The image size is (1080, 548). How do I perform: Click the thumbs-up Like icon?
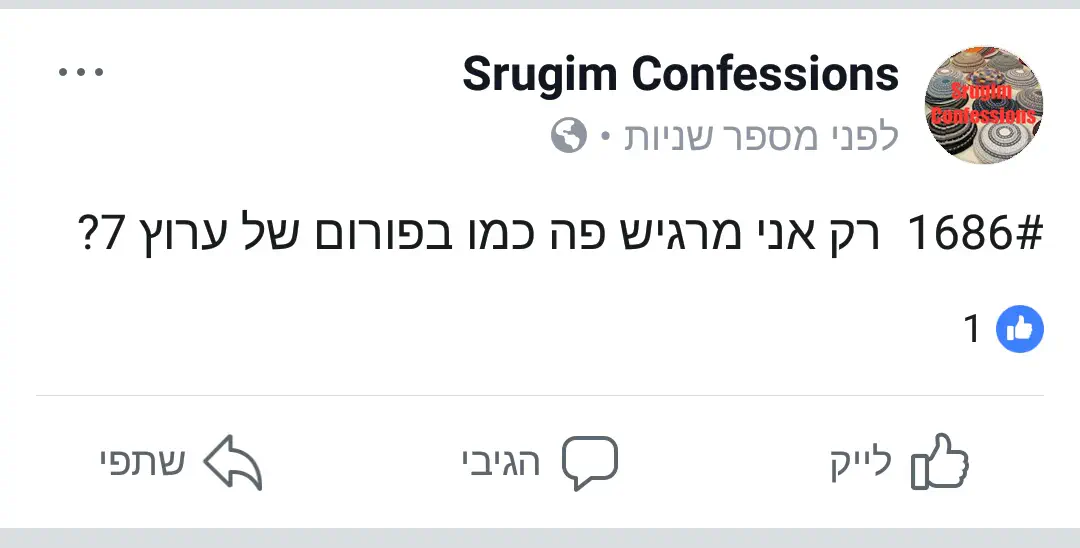coord(940,462)
